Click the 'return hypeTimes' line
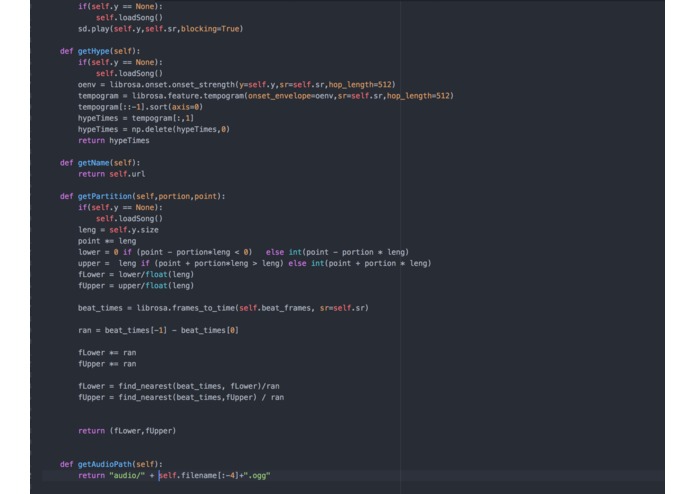 coord(114,140)
